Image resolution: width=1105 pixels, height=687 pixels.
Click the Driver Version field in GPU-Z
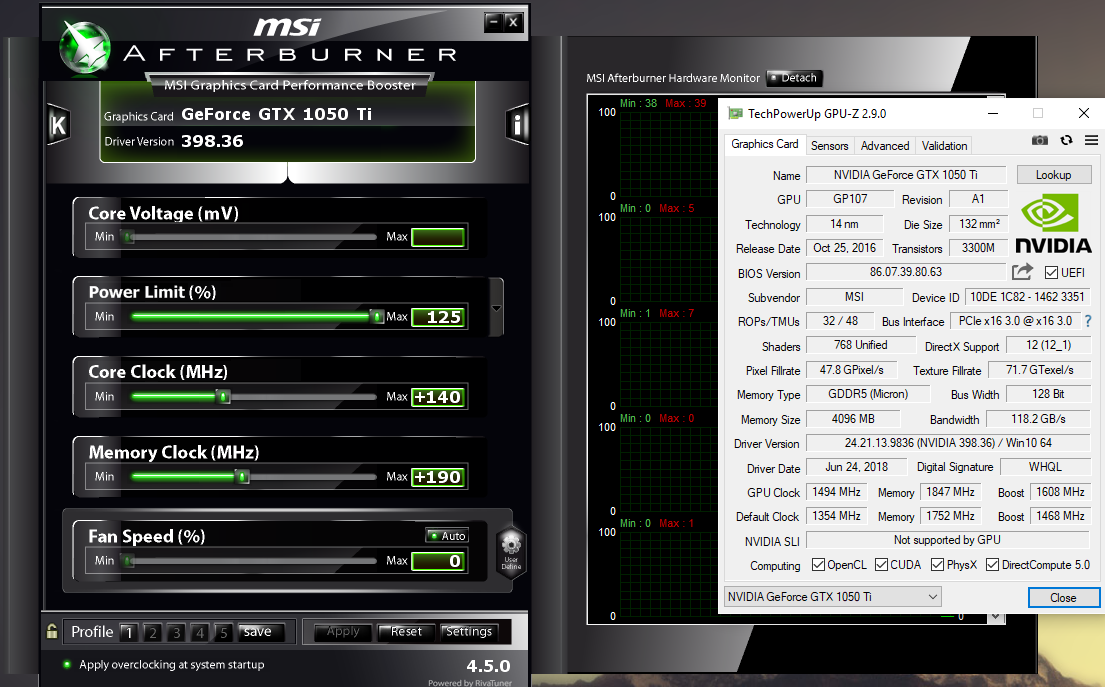click(x=948, y=443)
